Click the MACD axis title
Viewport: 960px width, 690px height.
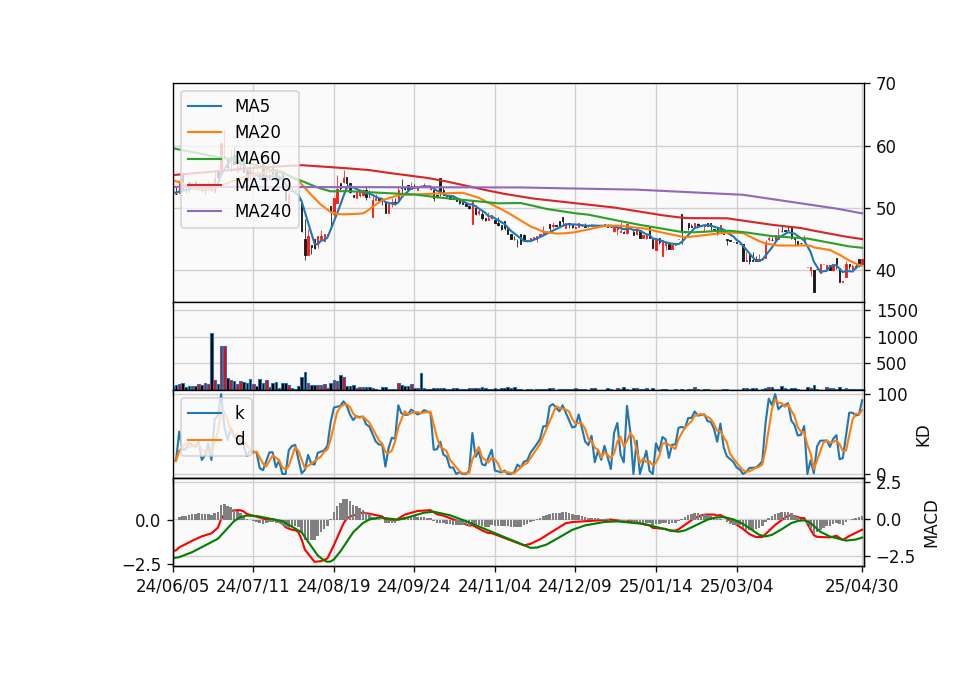tap(931, 524)
